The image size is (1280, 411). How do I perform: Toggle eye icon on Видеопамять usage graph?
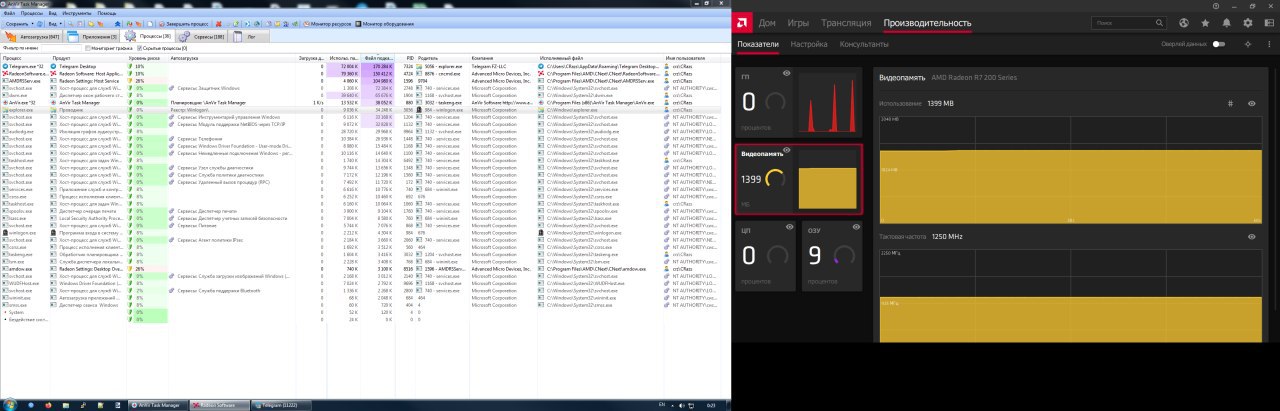pyautogui.click(x=1251, y=103)
